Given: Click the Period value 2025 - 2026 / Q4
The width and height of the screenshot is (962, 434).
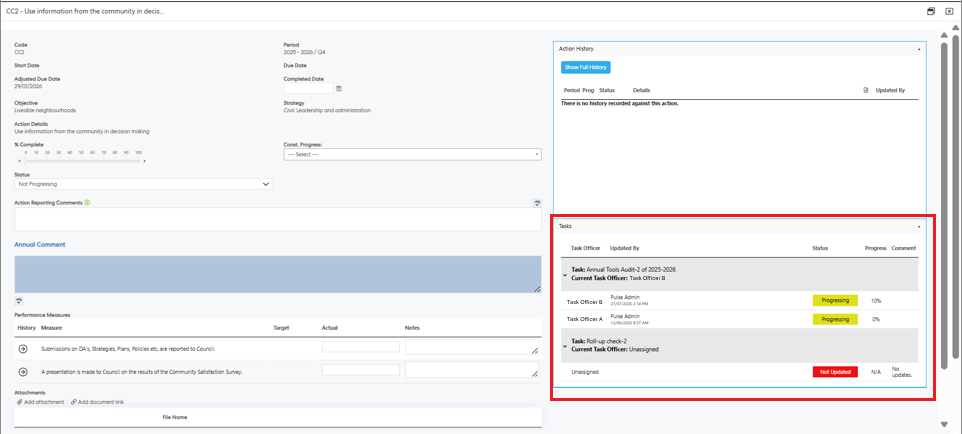Looking at the screenshot, I should (304, 52).
